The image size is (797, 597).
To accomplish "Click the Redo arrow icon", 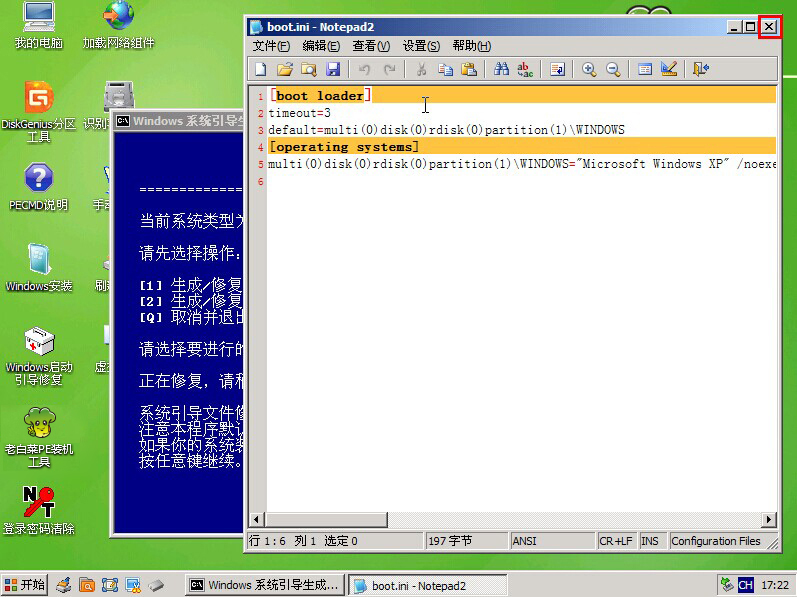I will 389,69.
